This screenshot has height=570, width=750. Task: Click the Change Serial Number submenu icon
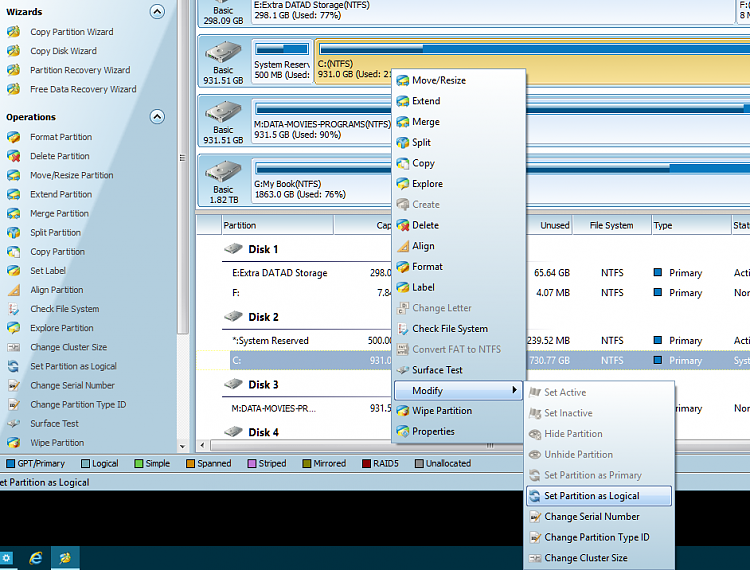point(535,517)
